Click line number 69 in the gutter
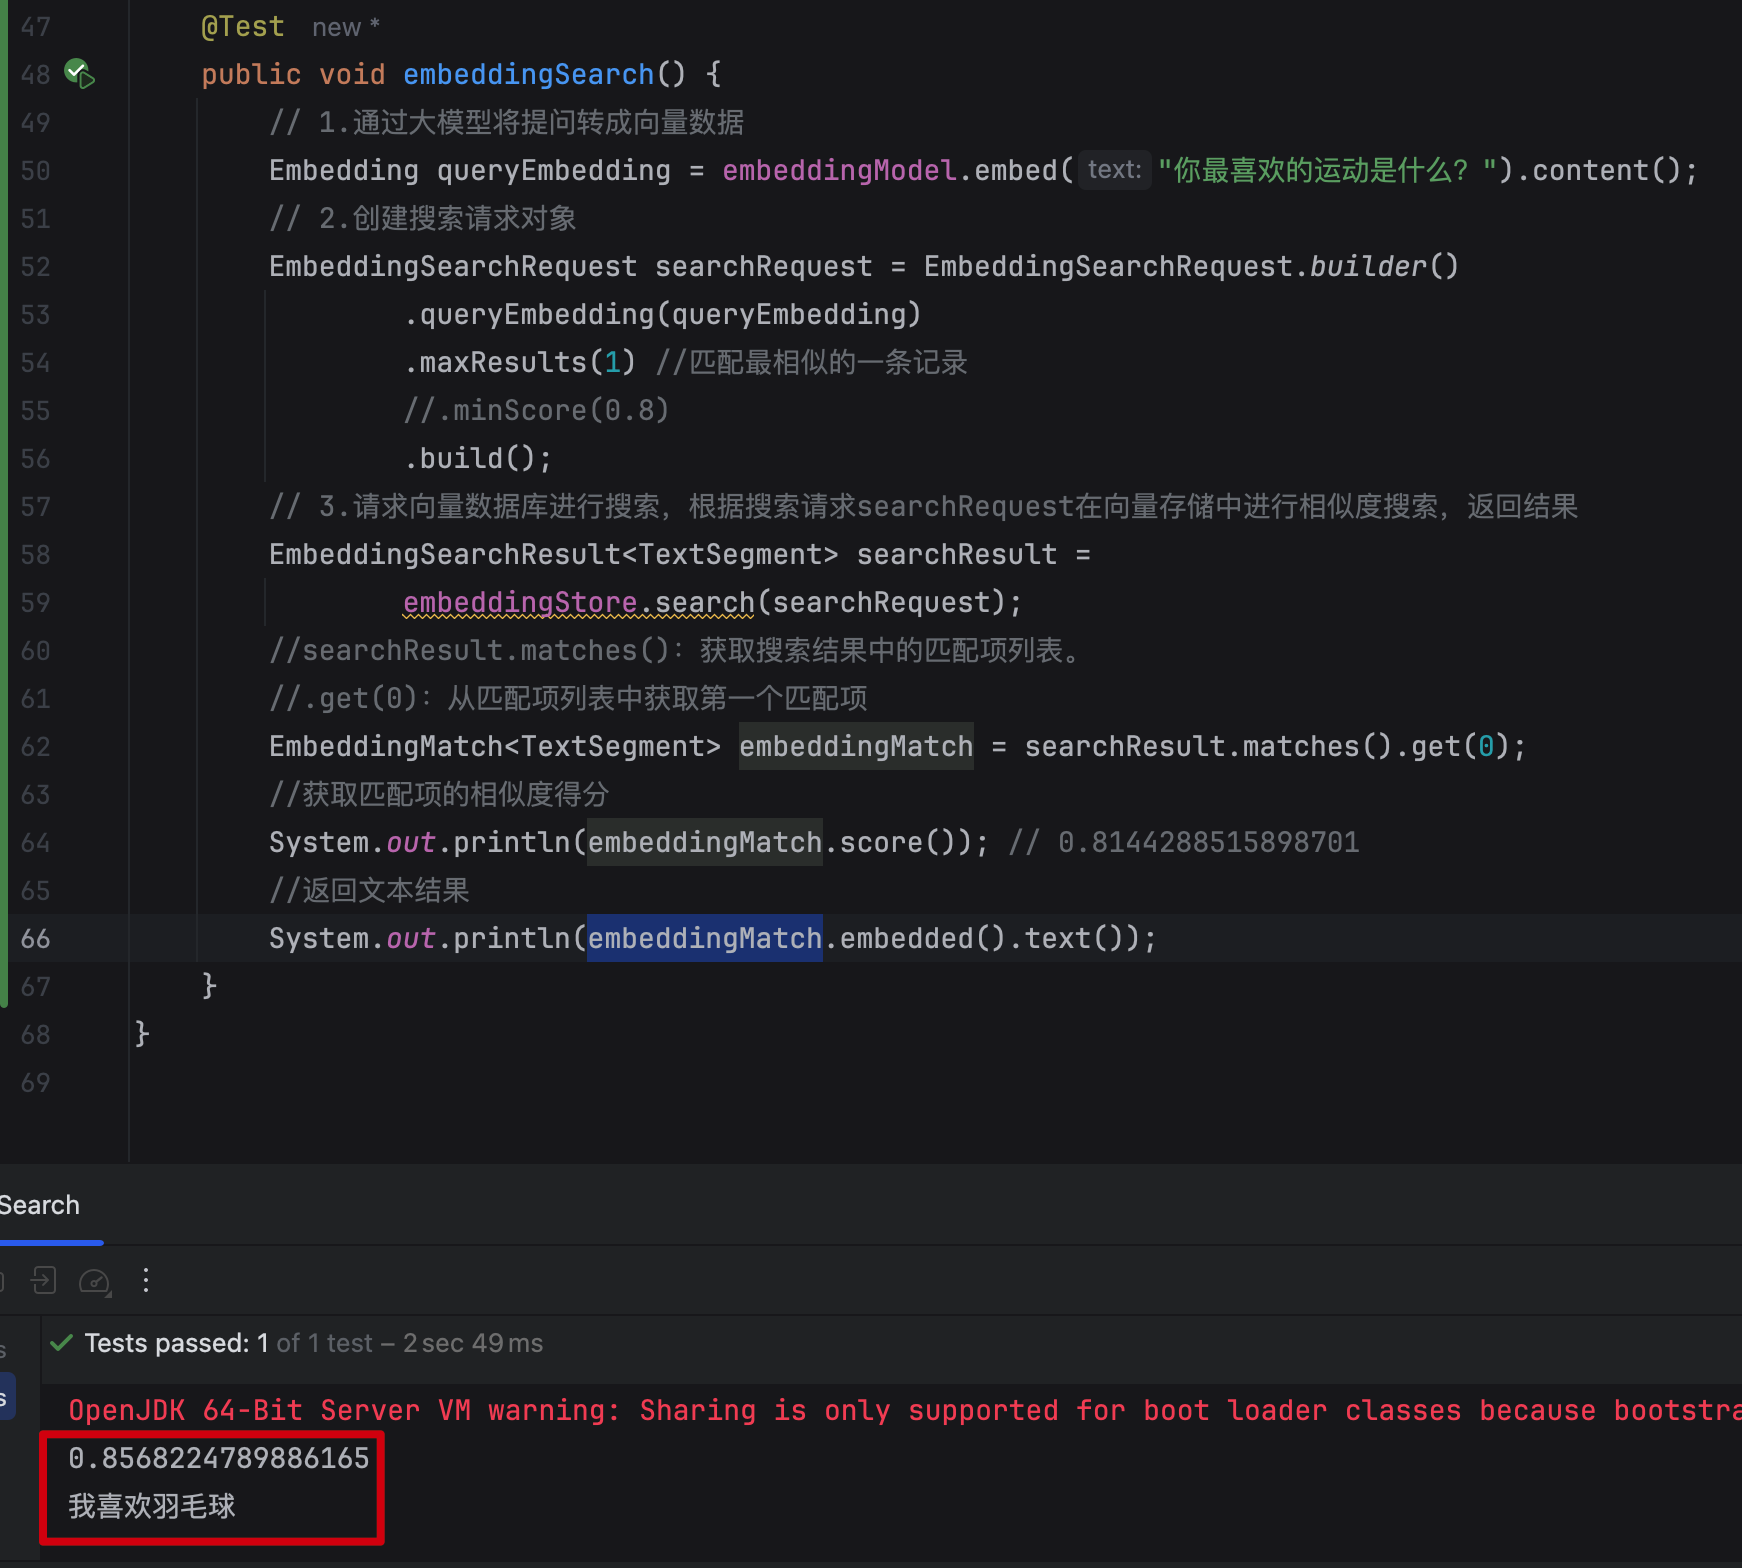The width and height of the screenshot is (1742, 1568). coord(35,1082)
